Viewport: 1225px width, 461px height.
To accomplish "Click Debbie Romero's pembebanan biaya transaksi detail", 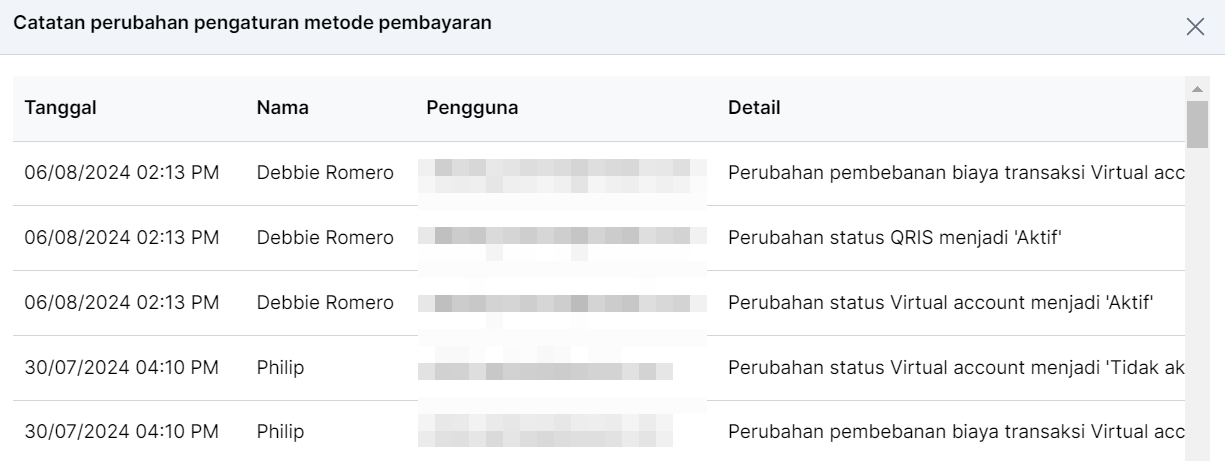I will pyautogui.click(x=956, y=173).
